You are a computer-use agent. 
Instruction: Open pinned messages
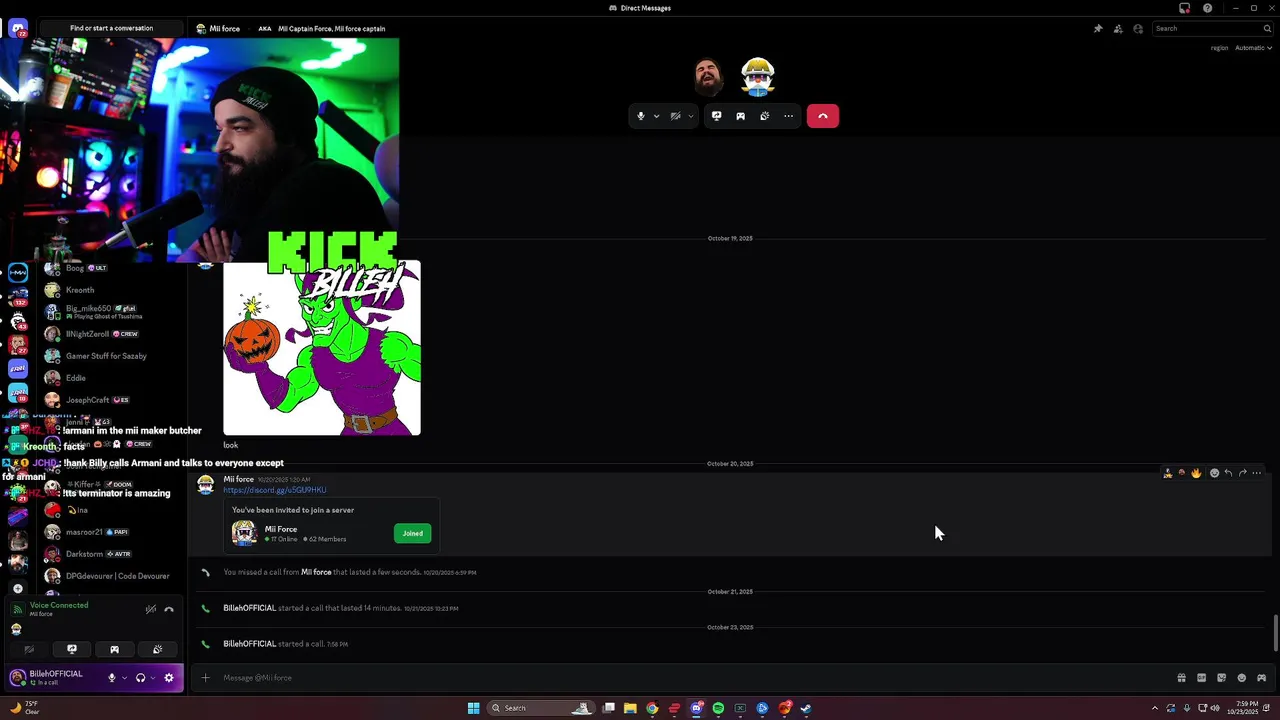[1098, 29]
